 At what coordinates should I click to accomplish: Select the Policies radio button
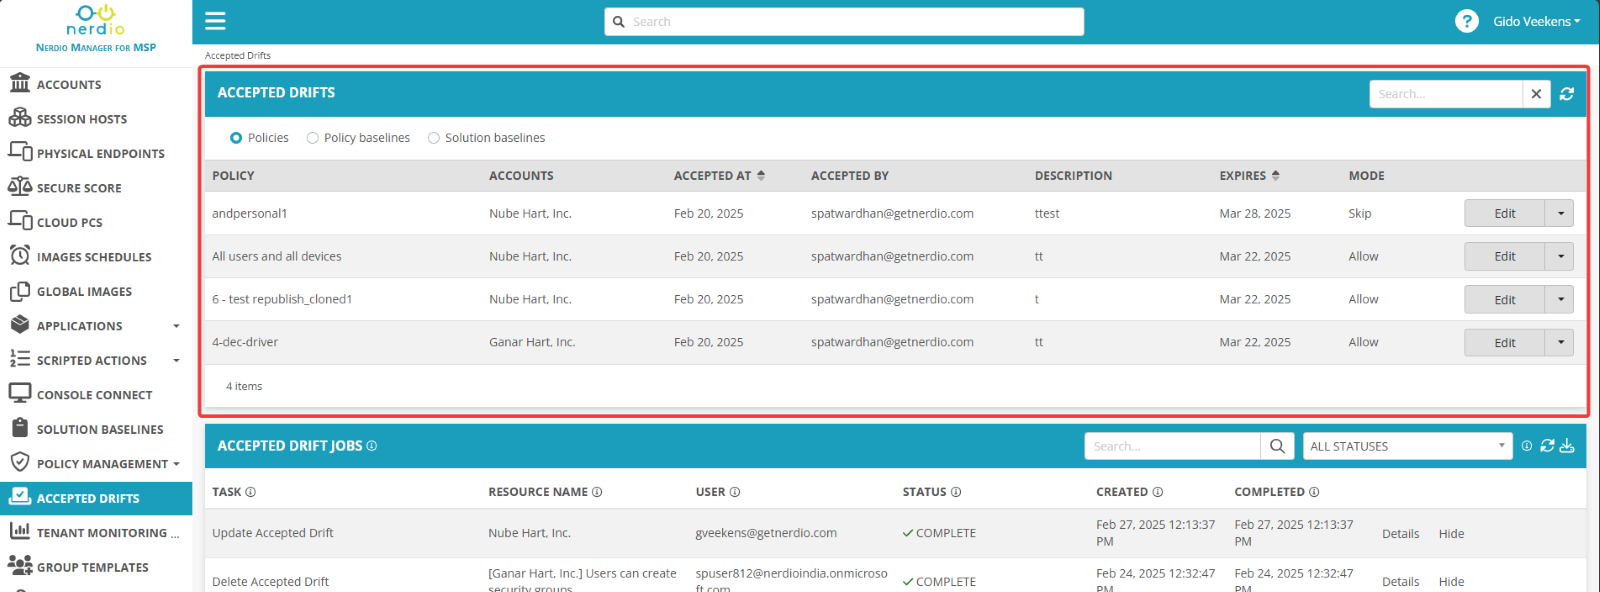point(236,138)
